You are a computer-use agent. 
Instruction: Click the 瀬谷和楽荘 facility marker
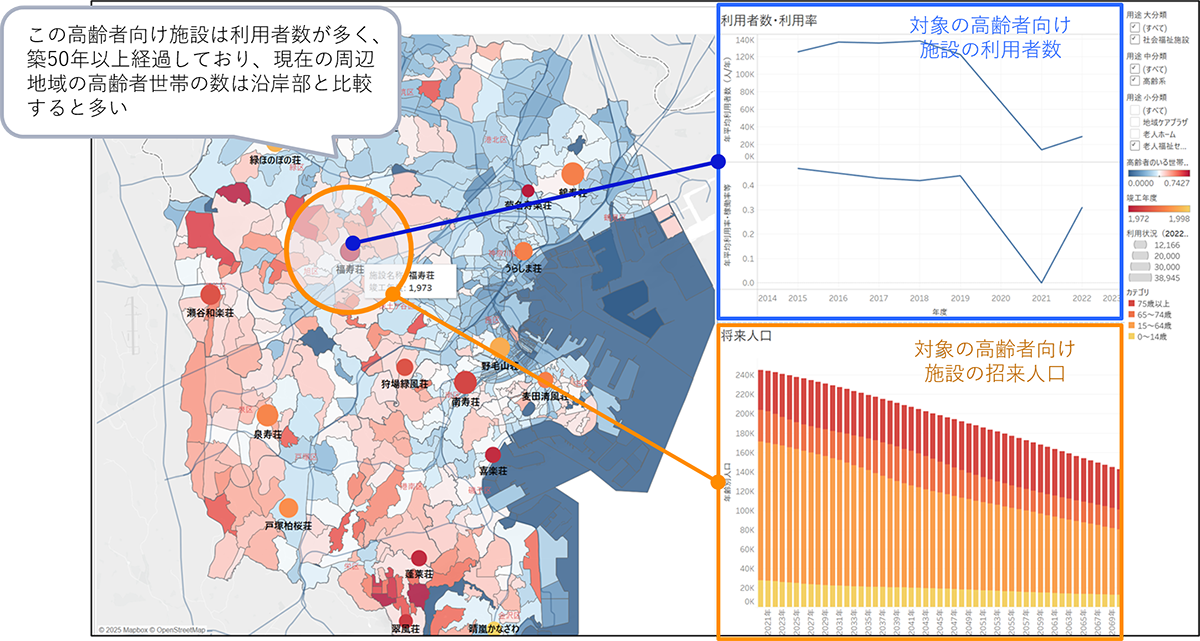(210, 295)
